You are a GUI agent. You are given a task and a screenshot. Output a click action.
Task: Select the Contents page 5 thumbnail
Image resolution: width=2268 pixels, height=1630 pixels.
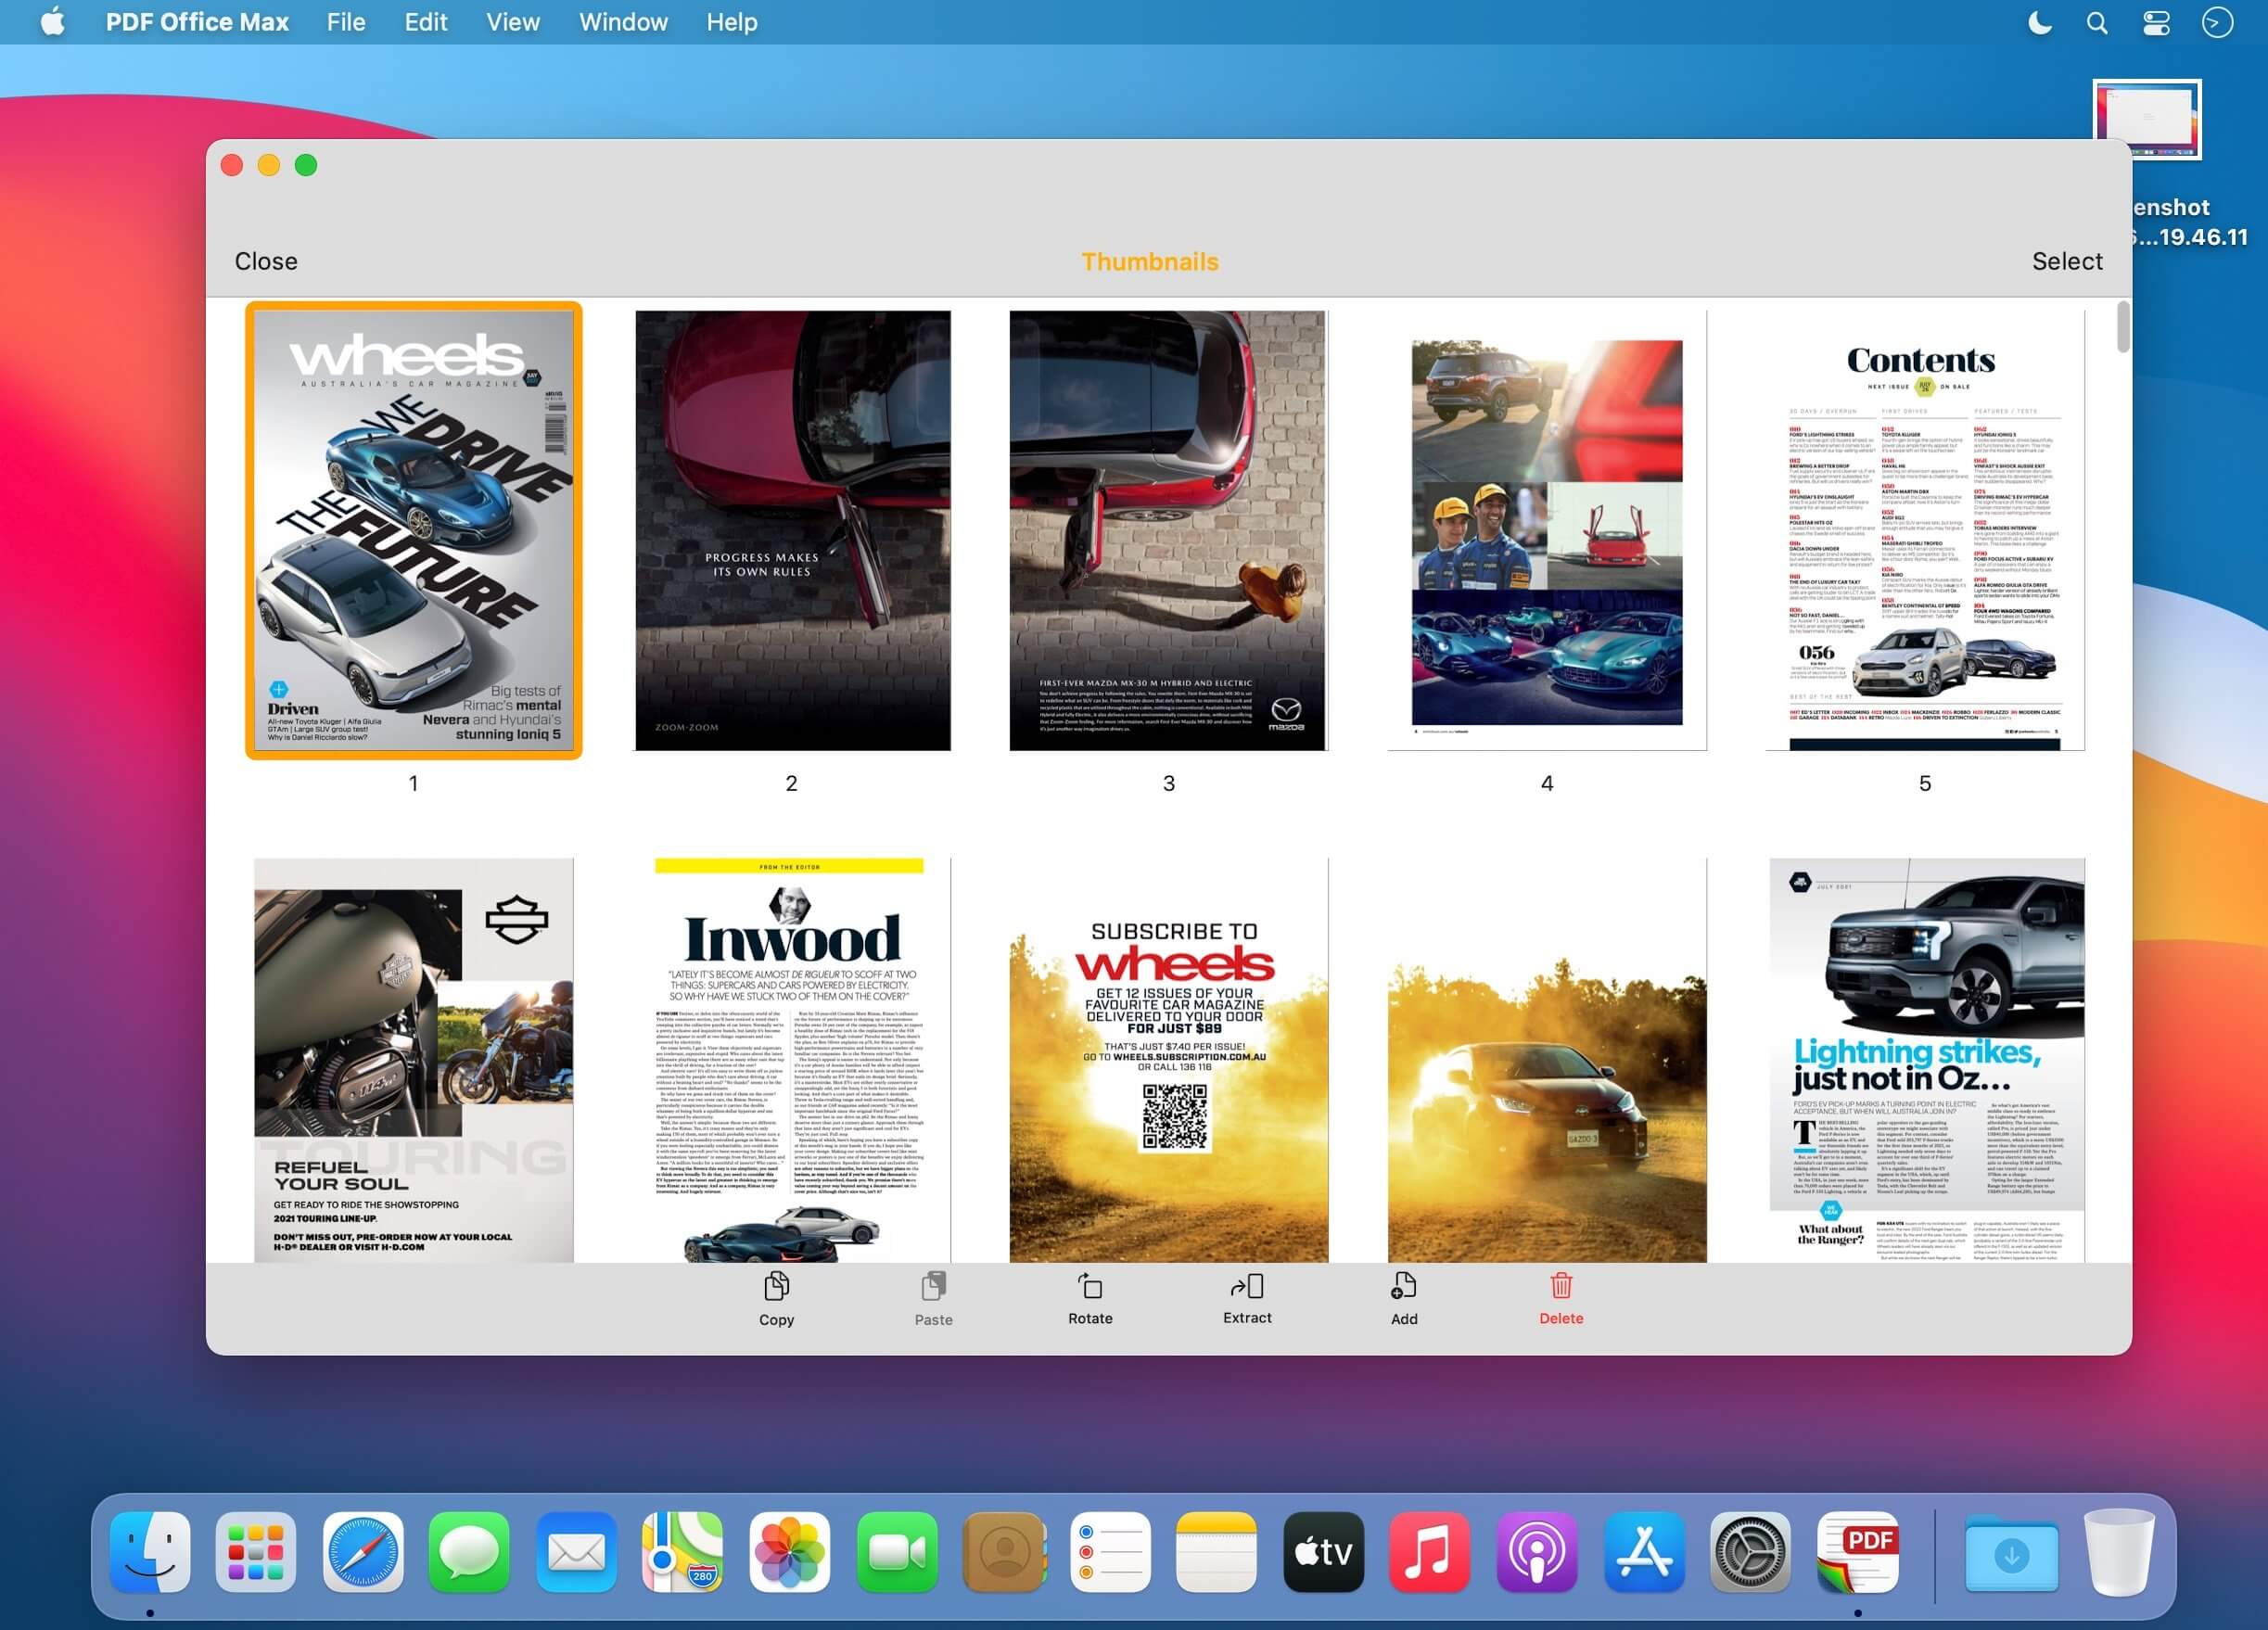click(1924, 530)
